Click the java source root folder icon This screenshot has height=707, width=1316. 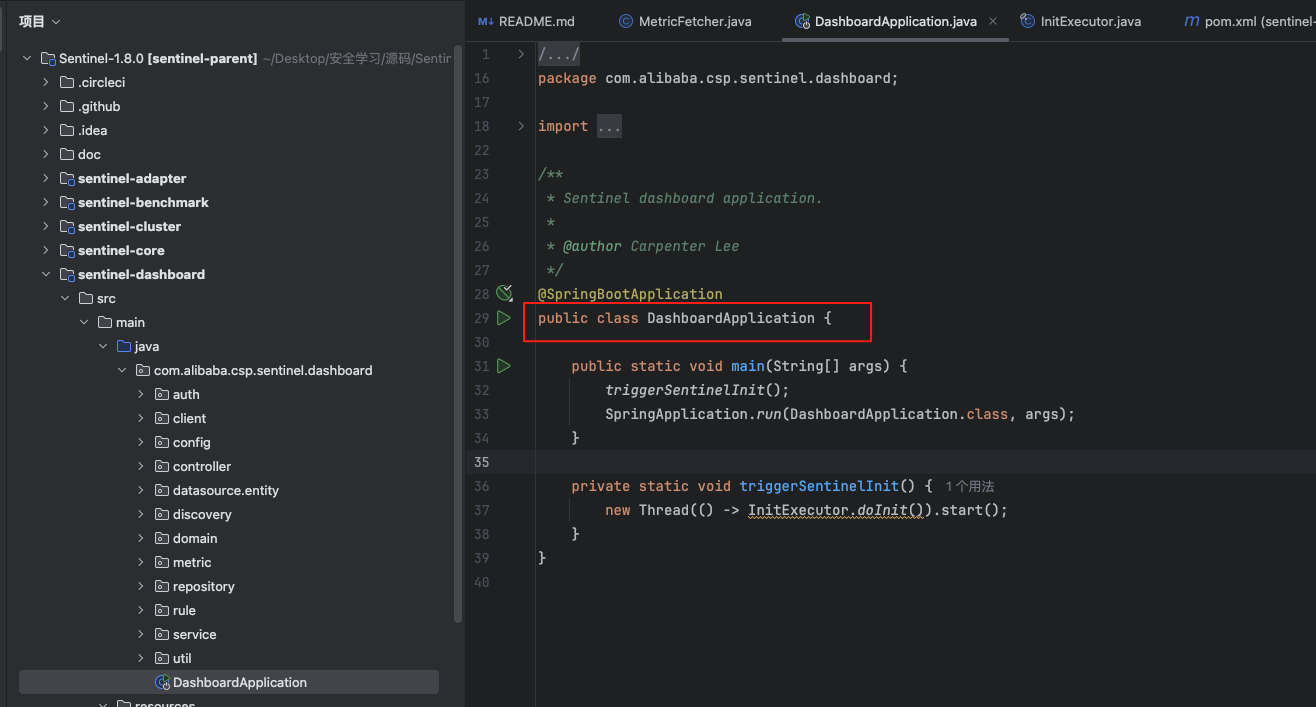[124, 347]
